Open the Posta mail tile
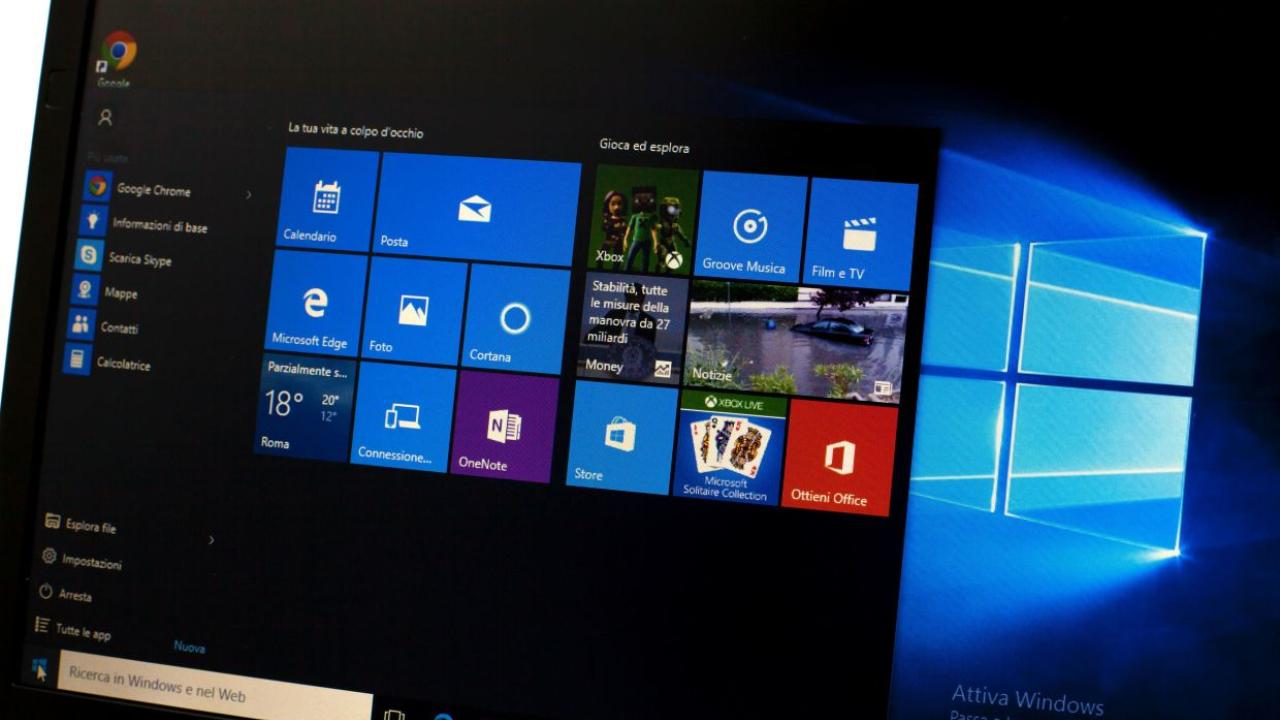1280x720 pixels. (479, 209)
